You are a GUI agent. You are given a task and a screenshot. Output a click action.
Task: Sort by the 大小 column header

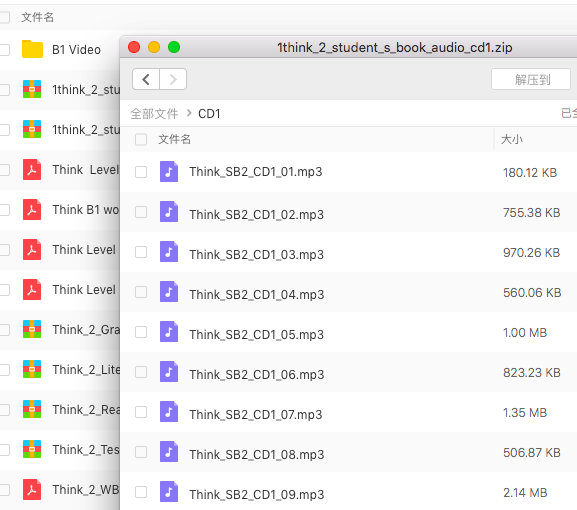[511, 139]
